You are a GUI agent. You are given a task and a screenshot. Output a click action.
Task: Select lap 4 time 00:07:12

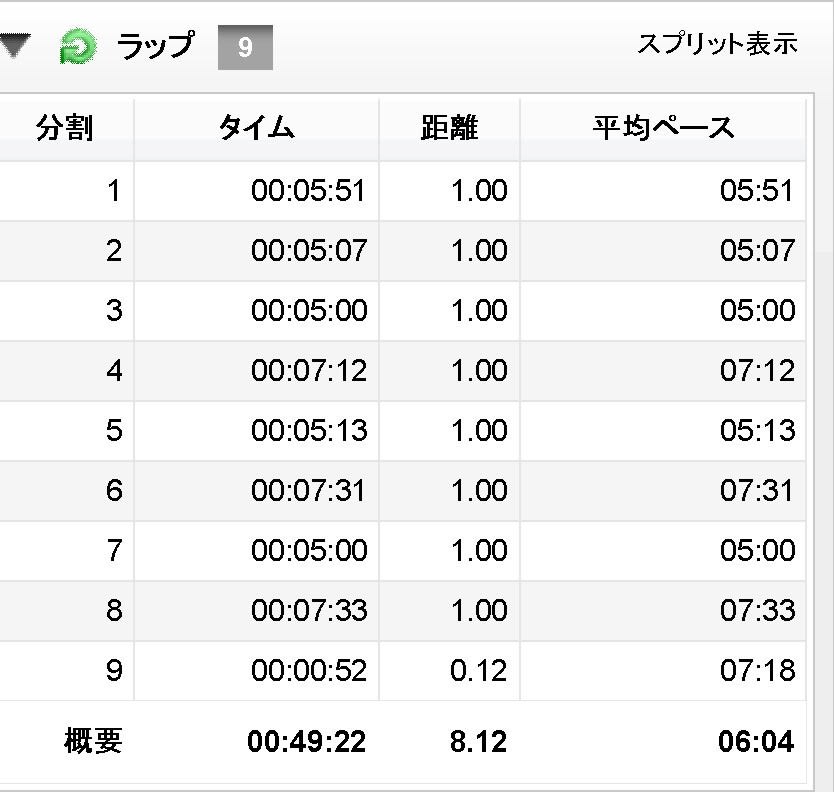[308, 371]
